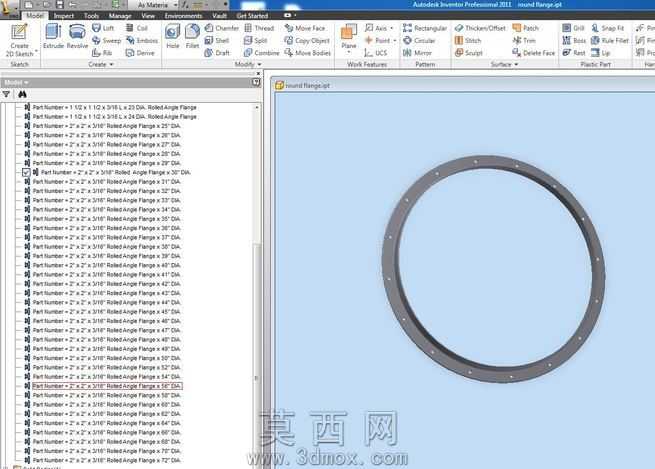655x469 pixels.
Task: Select the Combine tool
Action: pos(261,53)
